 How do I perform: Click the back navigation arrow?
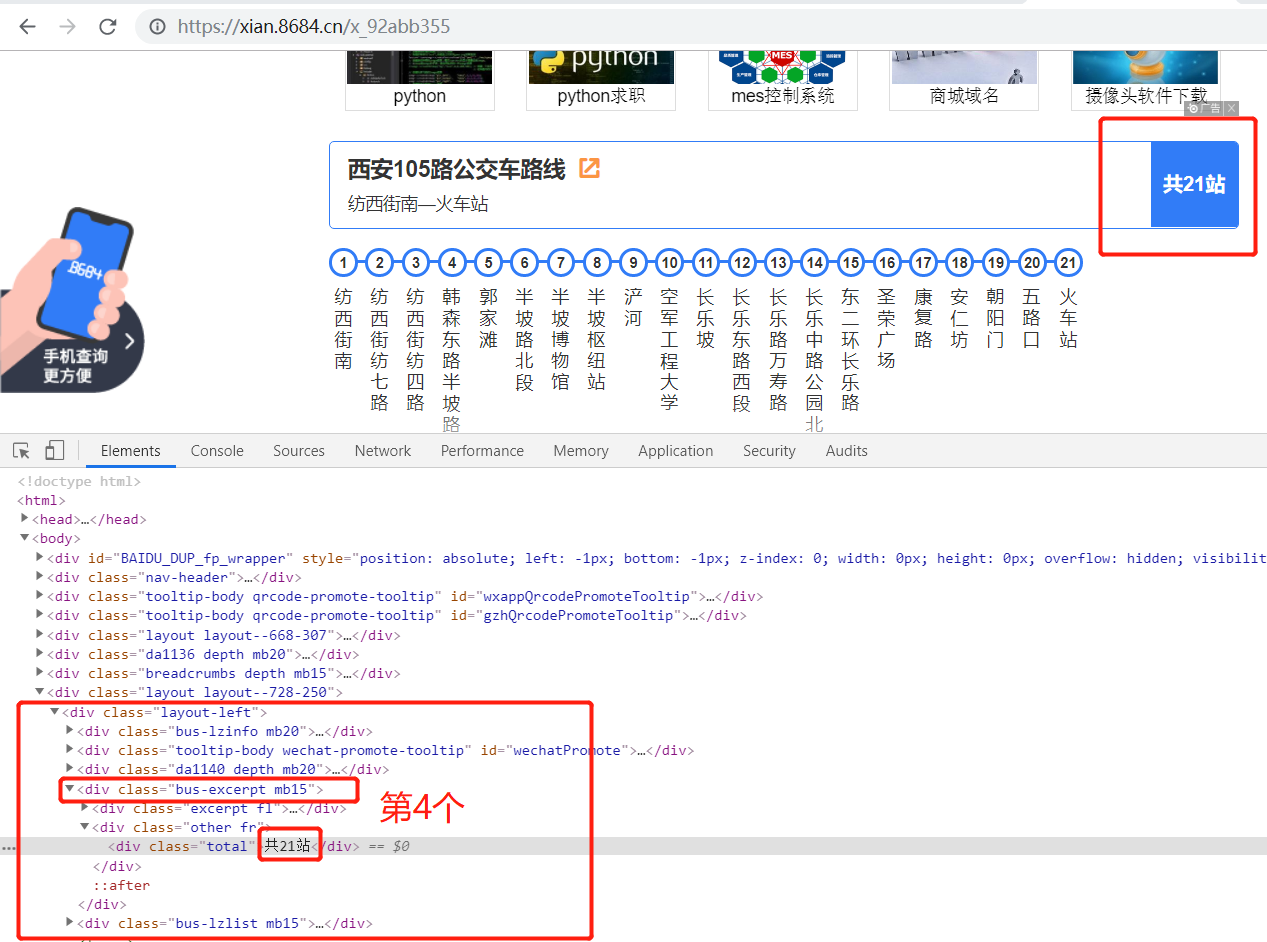click(x=26, y=26)
